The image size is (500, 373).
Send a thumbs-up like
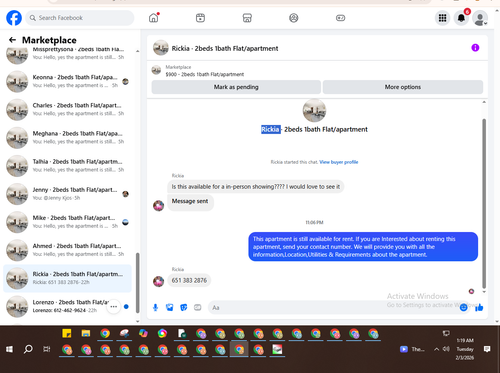click(x=479, y=307)
